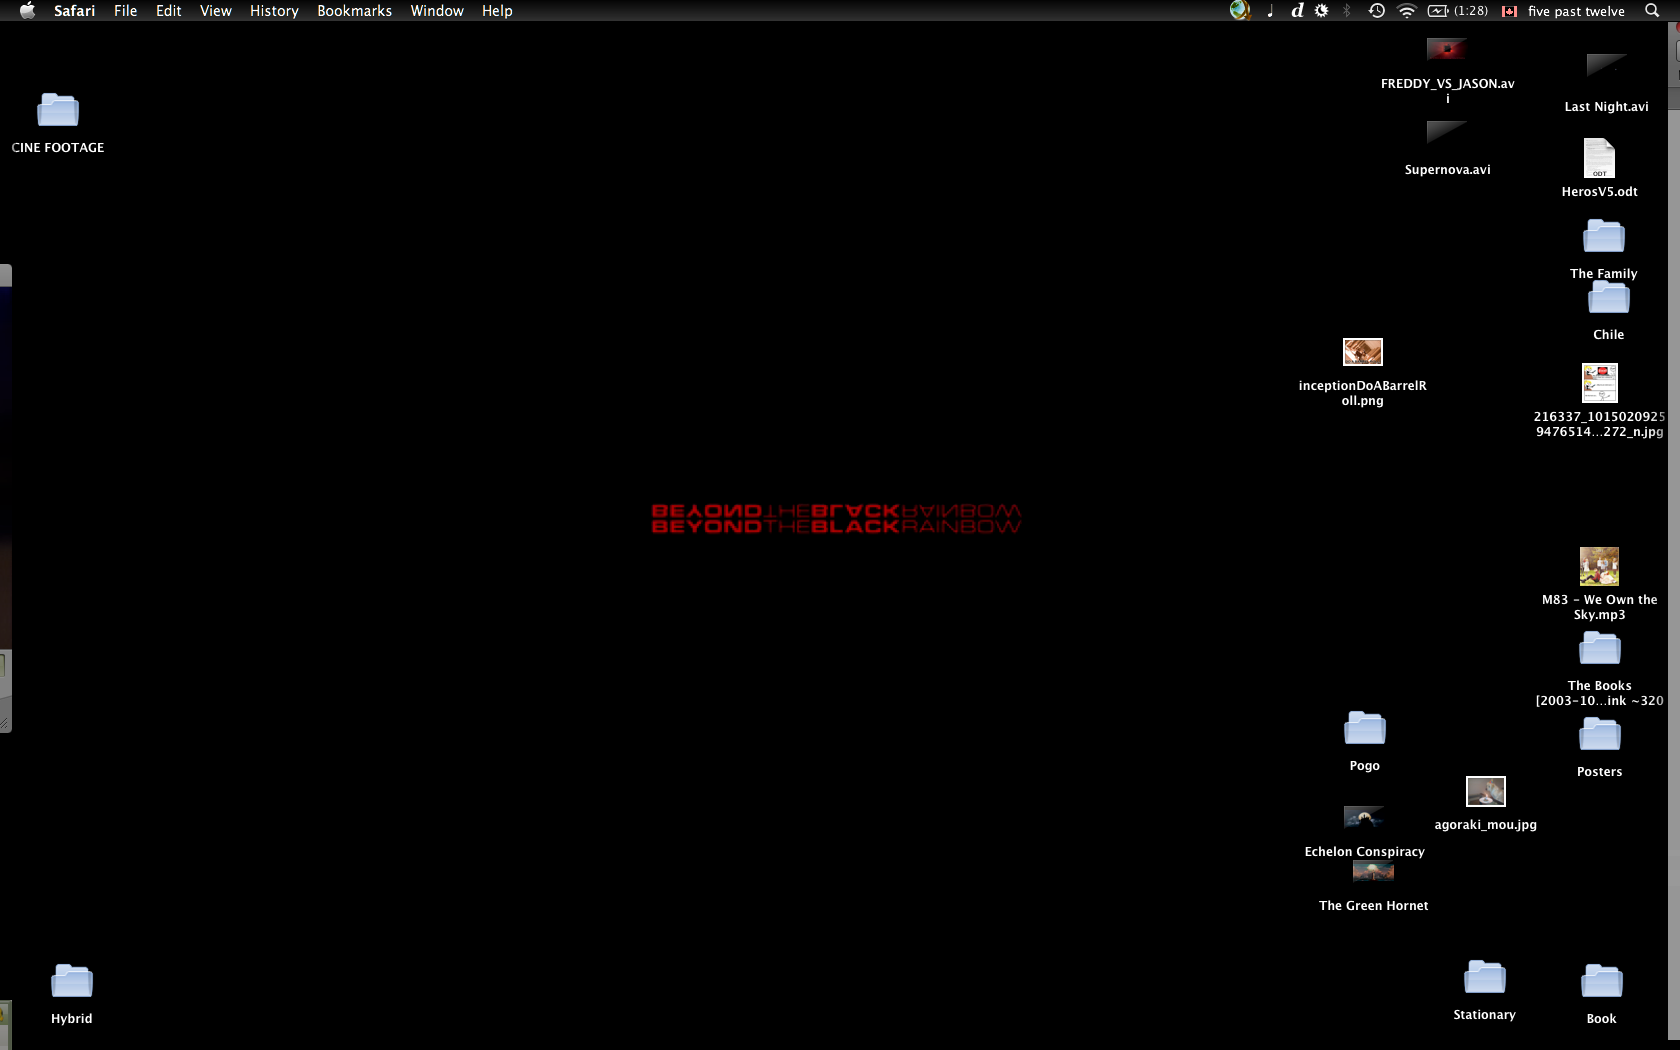Click the 'agoraki_mou.jpg' file name label
This screenshot has width=1680, height=1050.
(1486, 825)
